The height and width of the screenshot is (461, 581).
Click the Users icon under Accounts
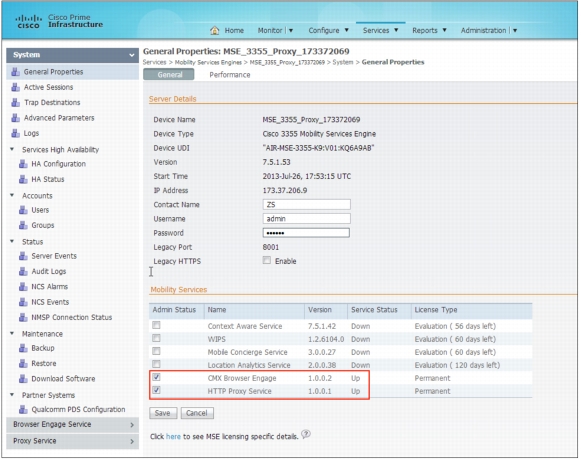[23, 210]
